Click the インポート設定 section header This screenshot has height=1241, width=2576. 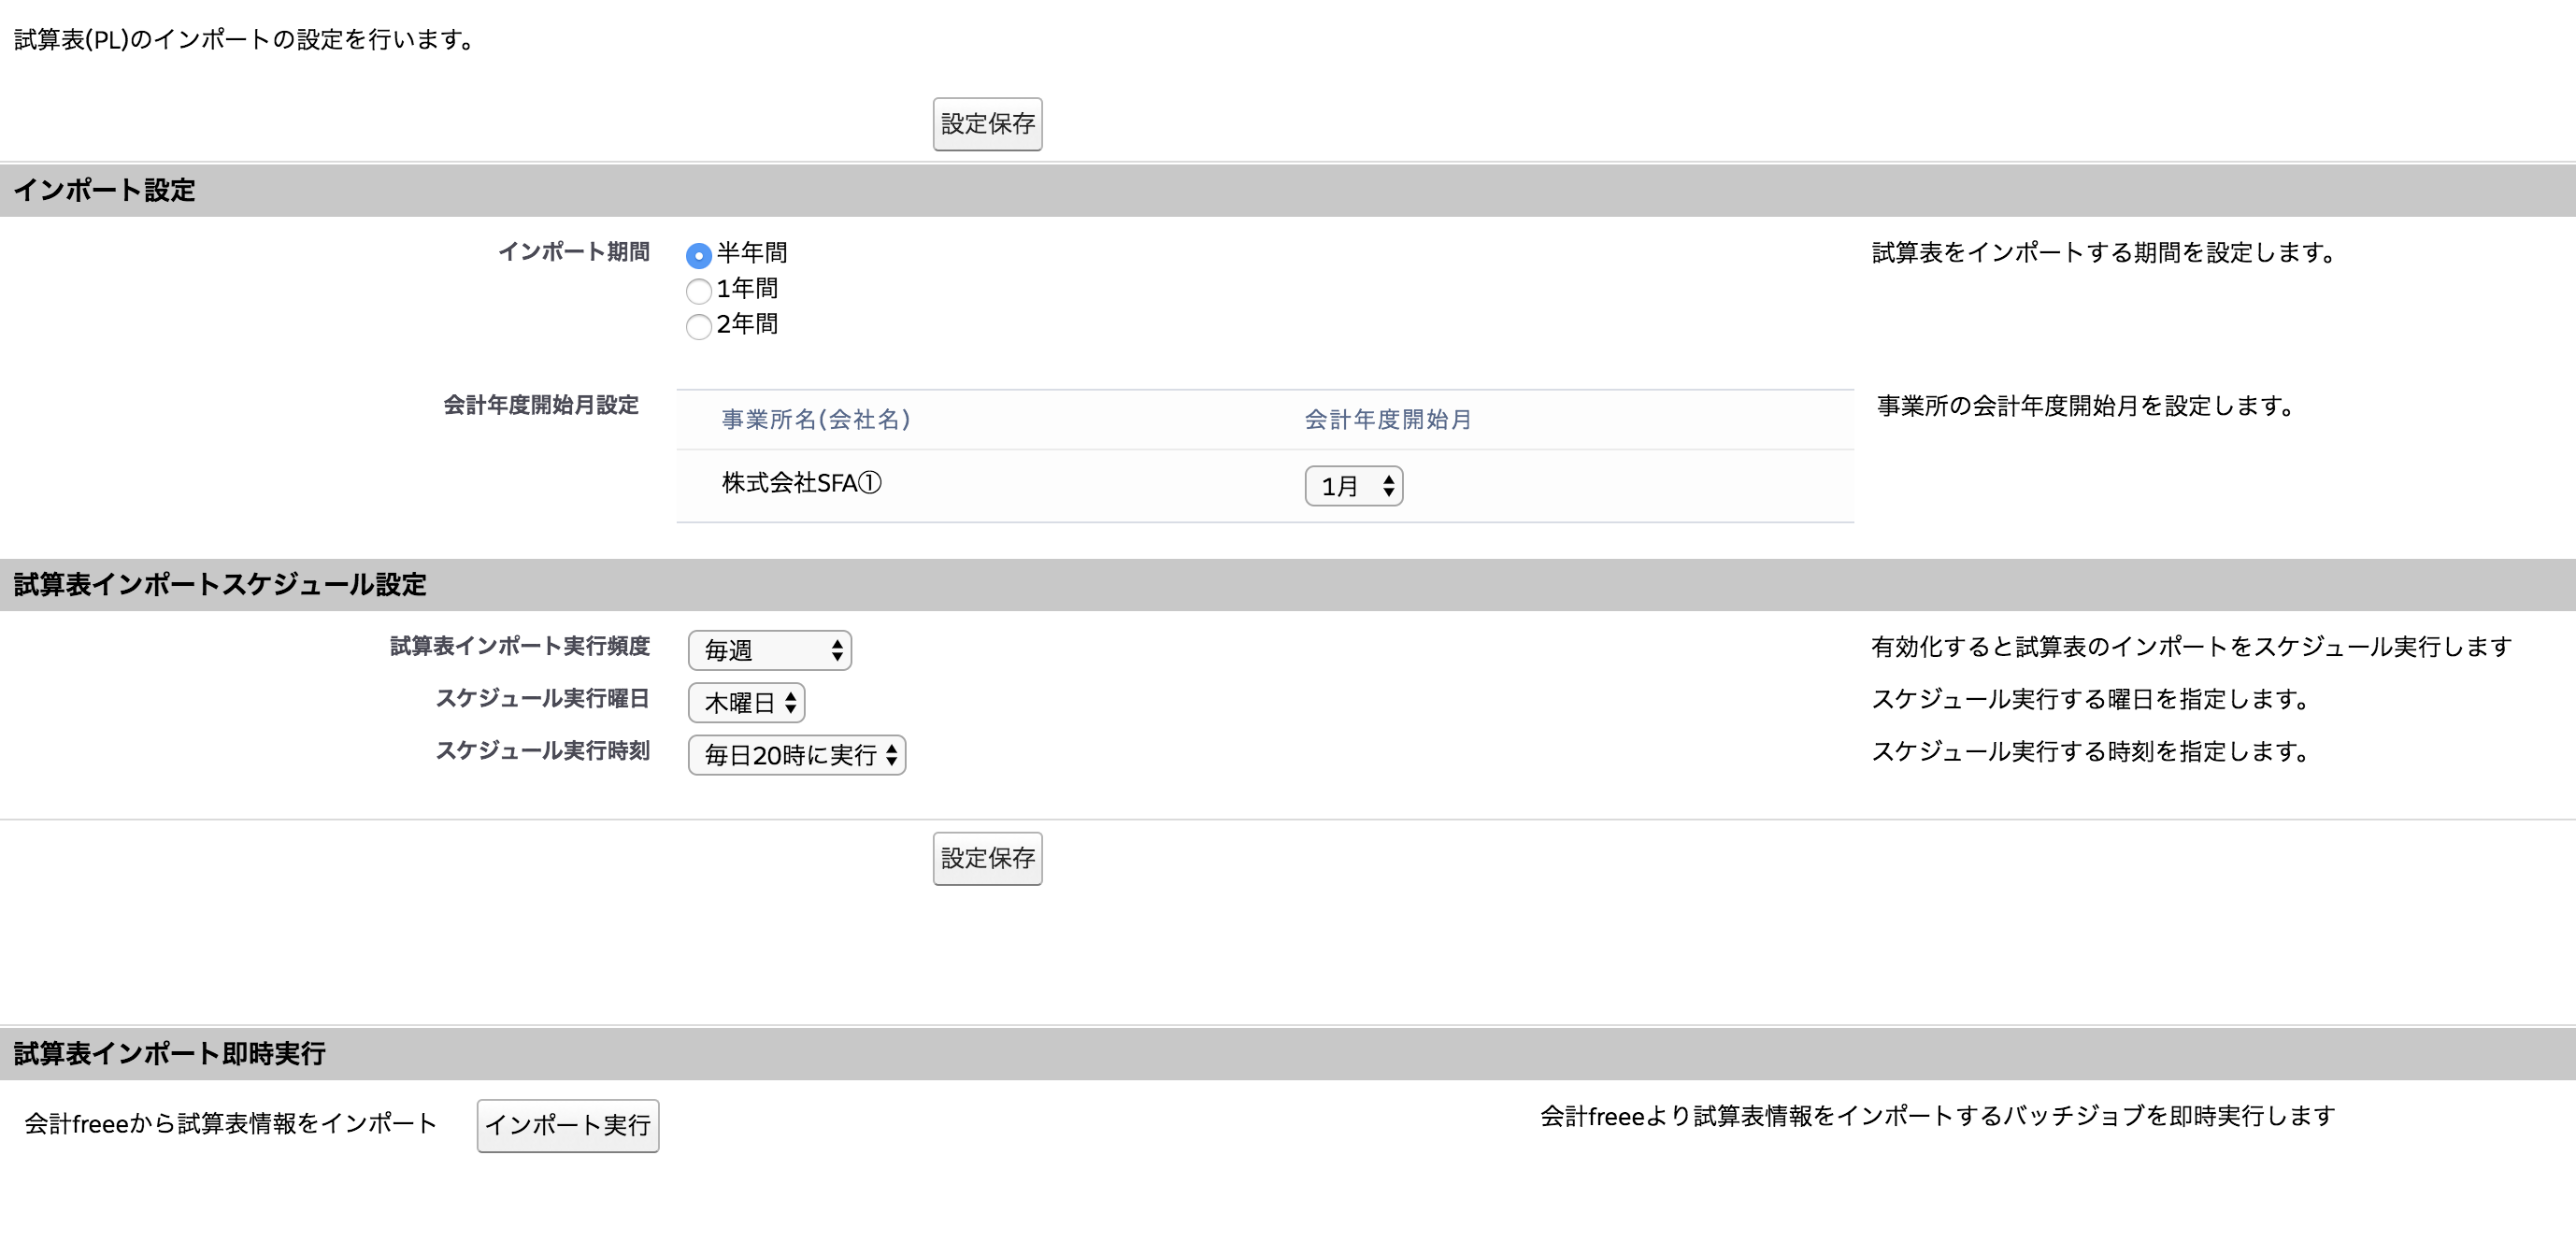coord(104,190)
